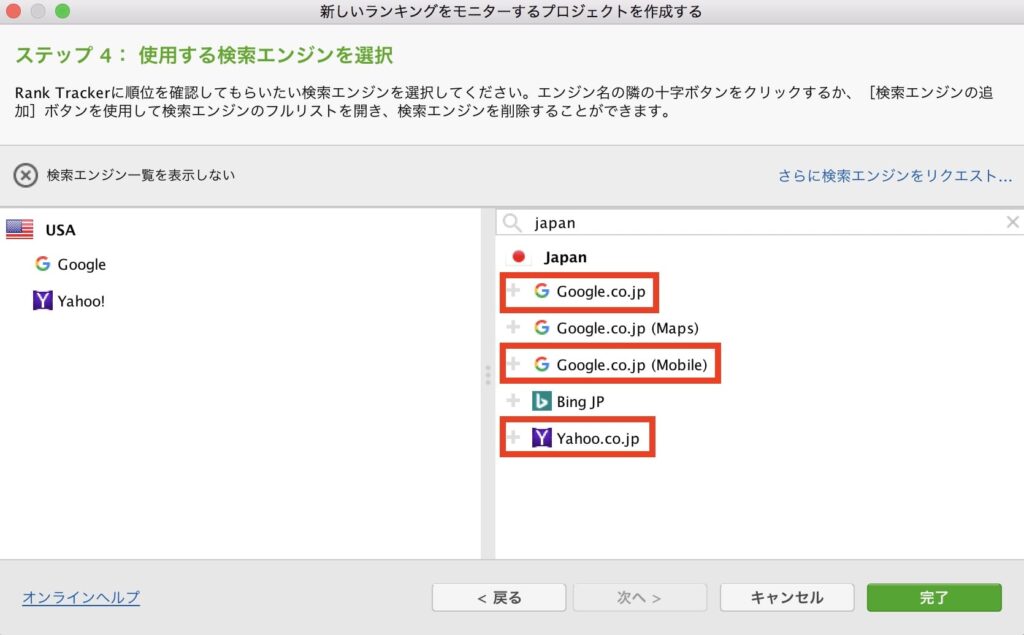1024x635 pixels.
Task: Click the Bing JP logo icon
Action: (541, 400)
